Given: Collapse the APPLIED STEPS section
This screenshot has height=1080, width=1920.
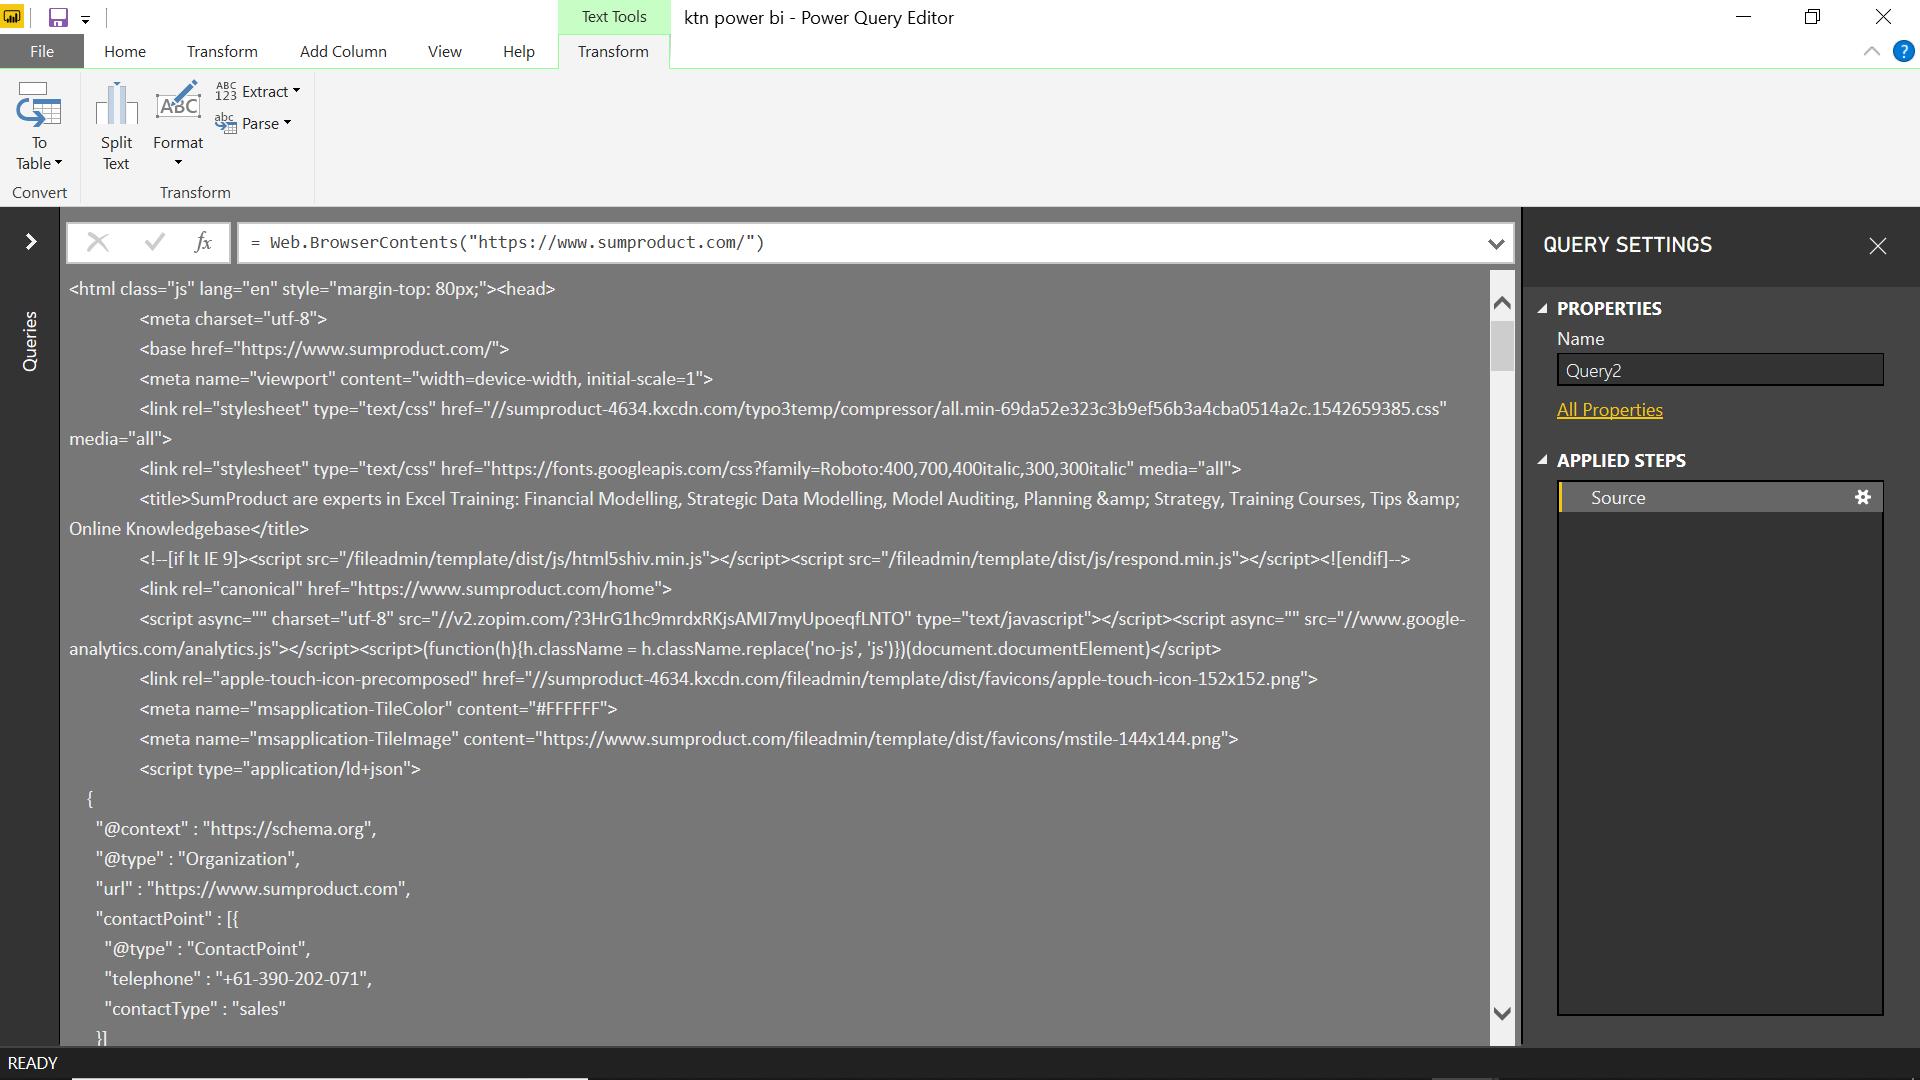Looking at the screenshot, I should pos(1542,461).
